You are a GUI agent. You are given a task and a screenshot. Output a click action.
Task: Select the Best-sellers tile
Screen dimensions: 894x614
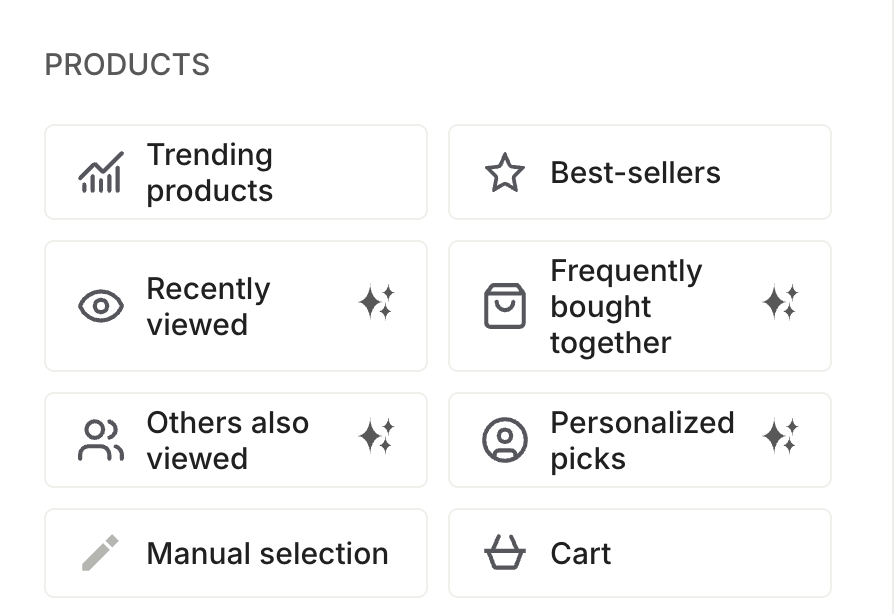[640, 172]
